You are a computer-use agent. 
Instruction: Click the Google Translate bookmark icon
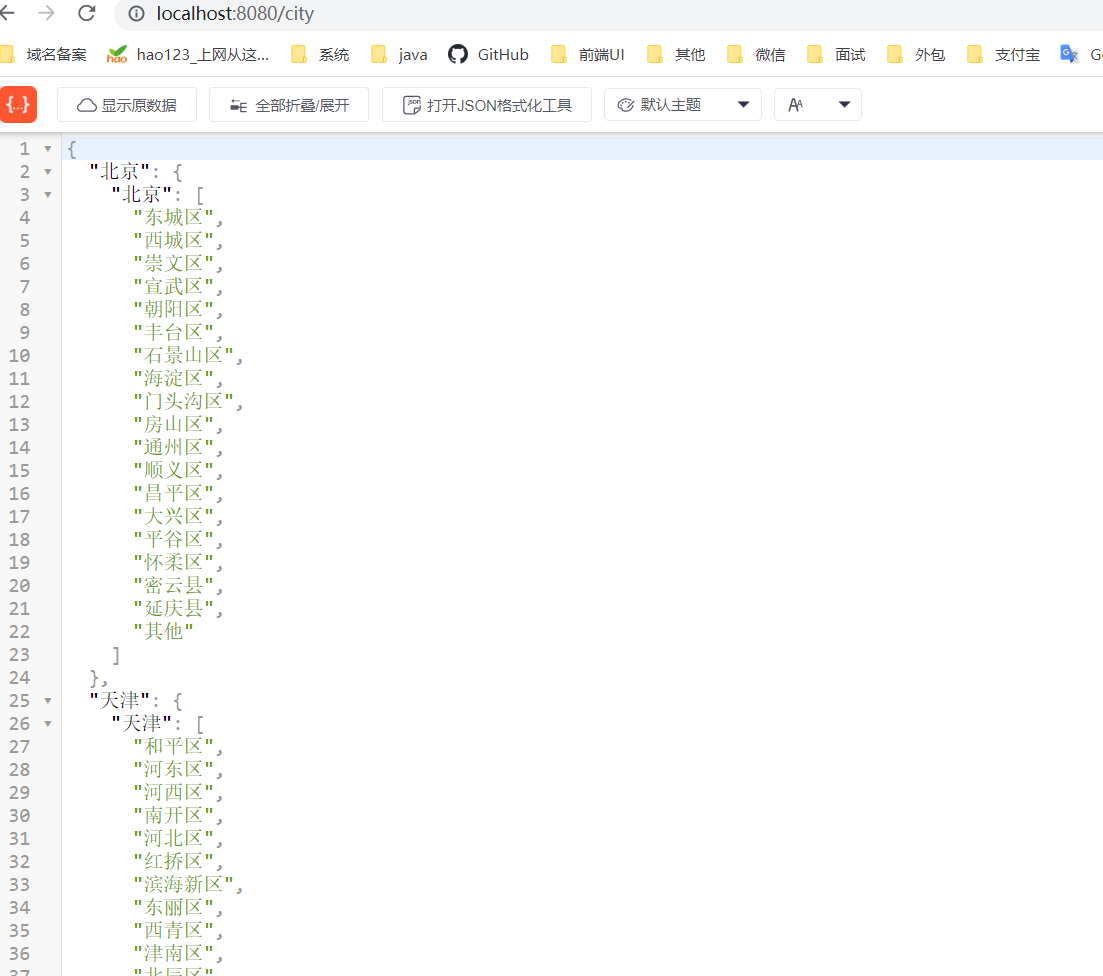point(1069,54)
